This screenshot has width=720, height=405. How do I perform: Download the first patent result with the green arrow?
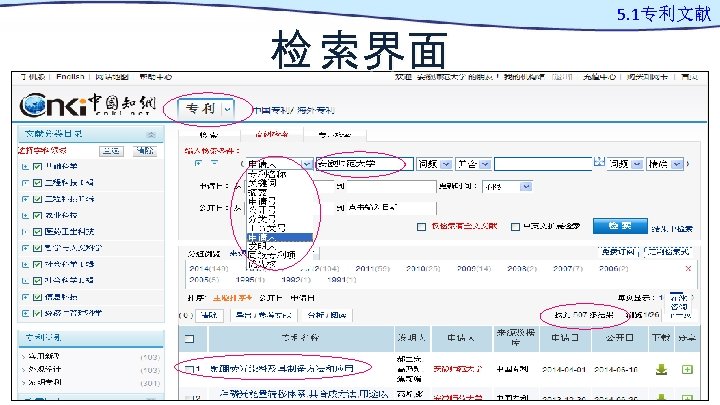tap(661, 369)
